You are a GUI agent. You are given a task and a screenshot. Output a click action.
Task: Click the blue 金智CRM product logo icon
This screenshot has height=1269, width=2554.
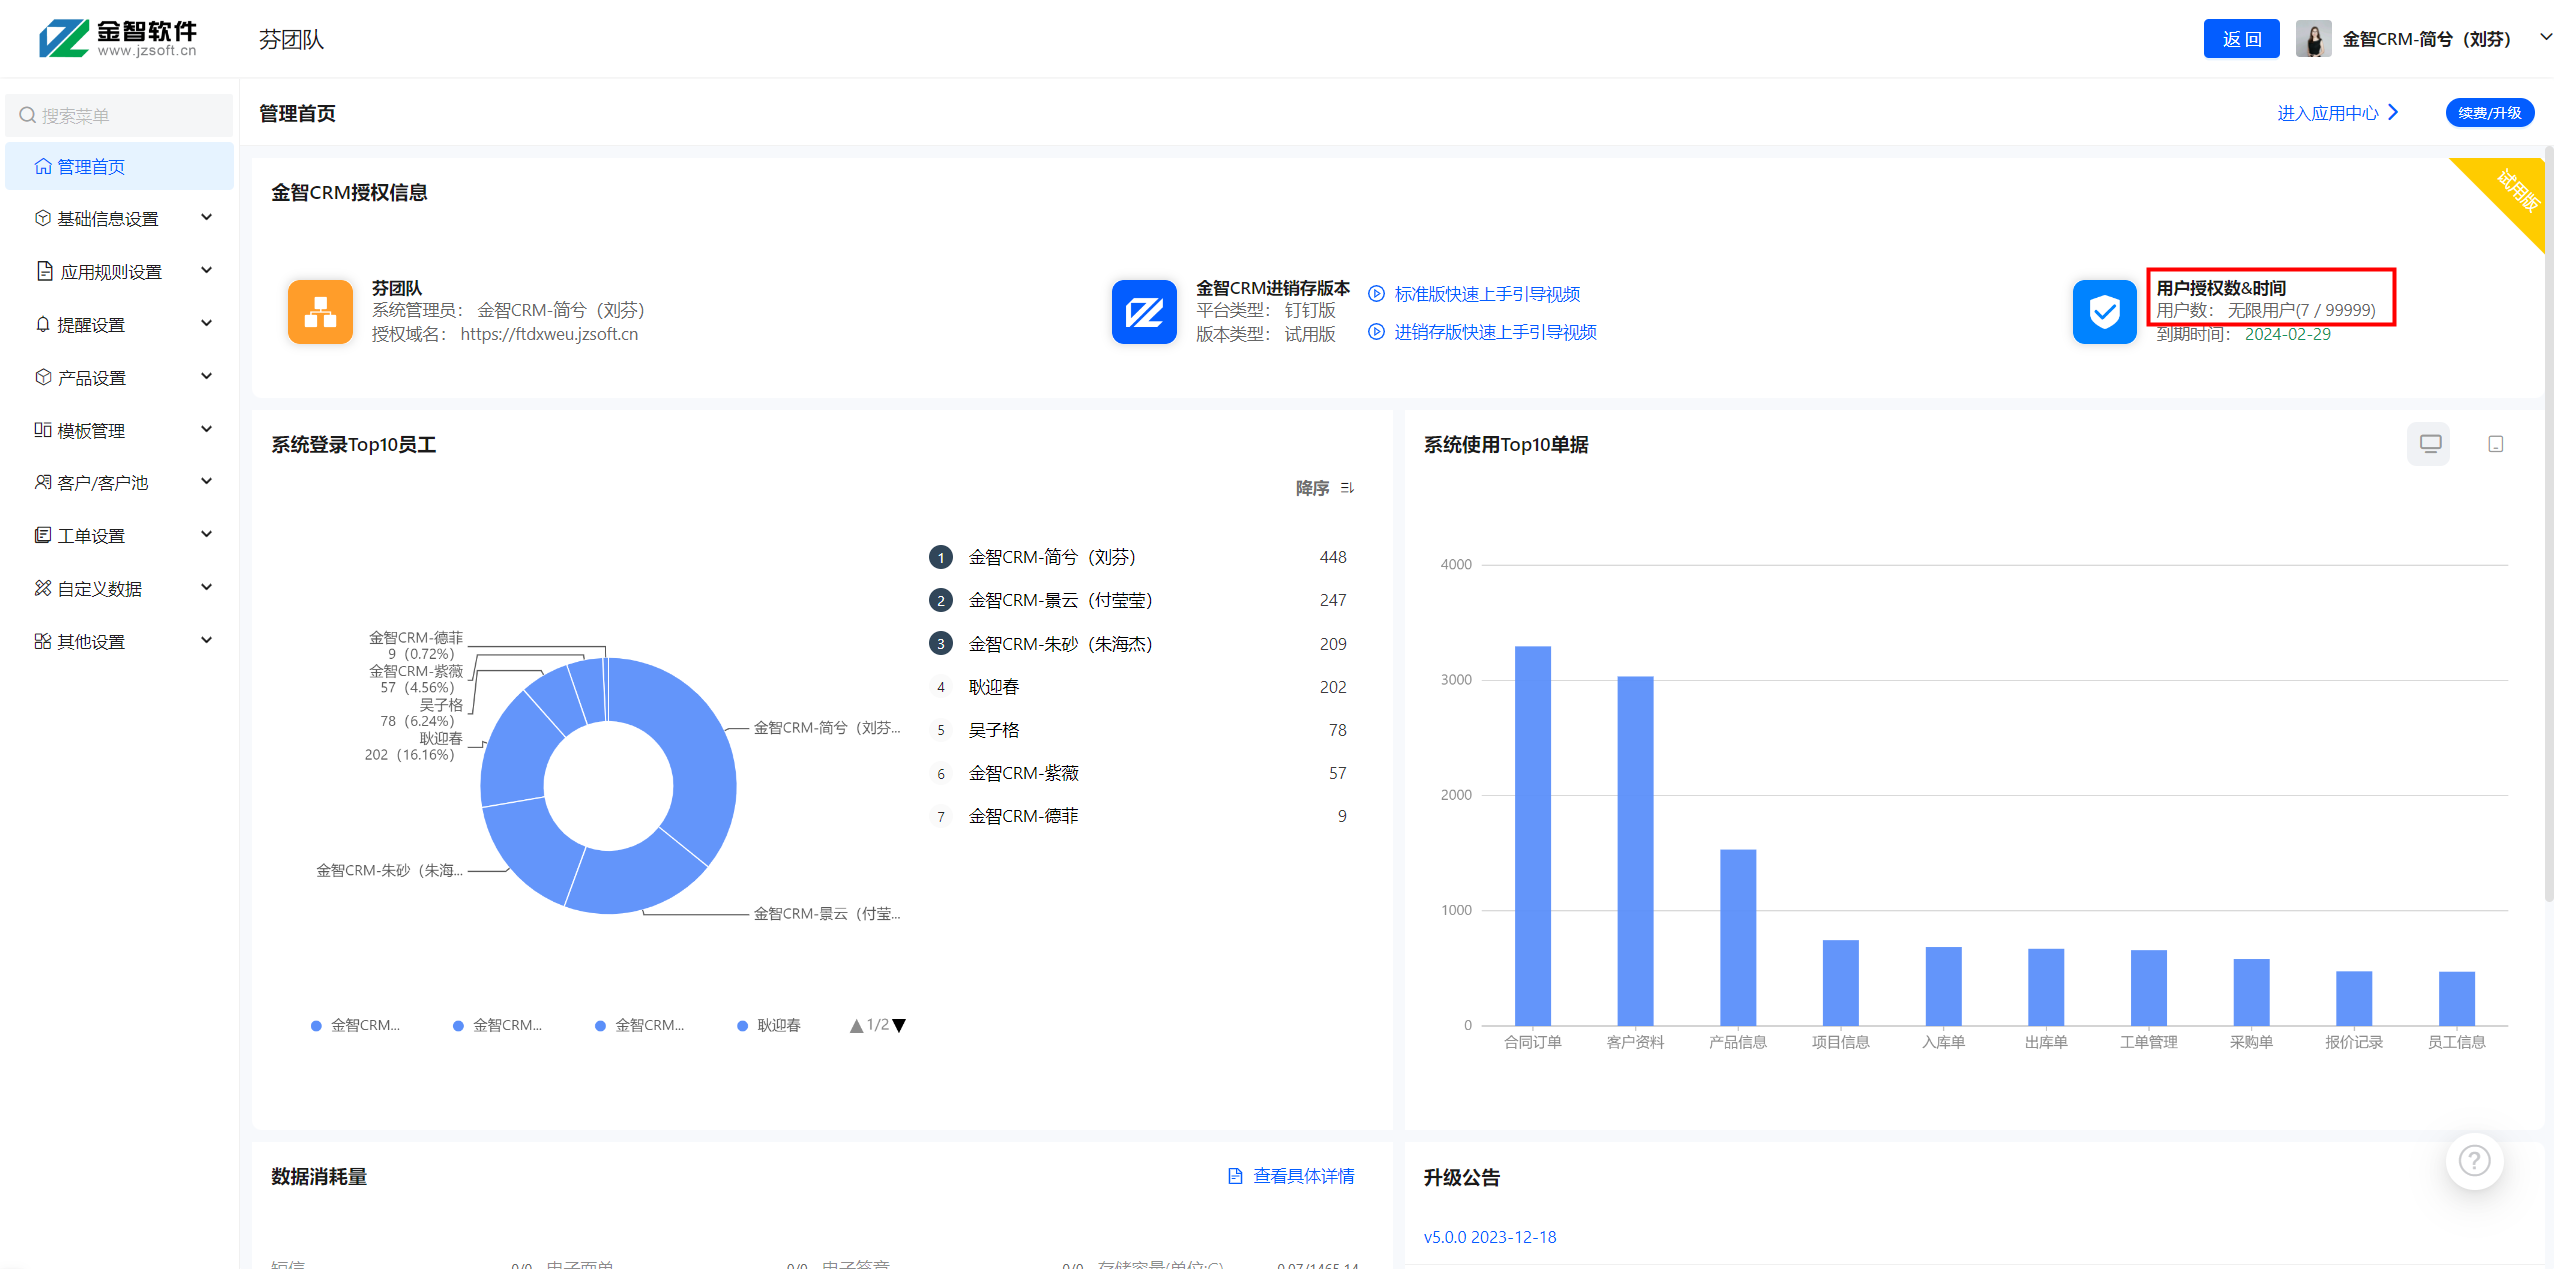[1144, 311]
